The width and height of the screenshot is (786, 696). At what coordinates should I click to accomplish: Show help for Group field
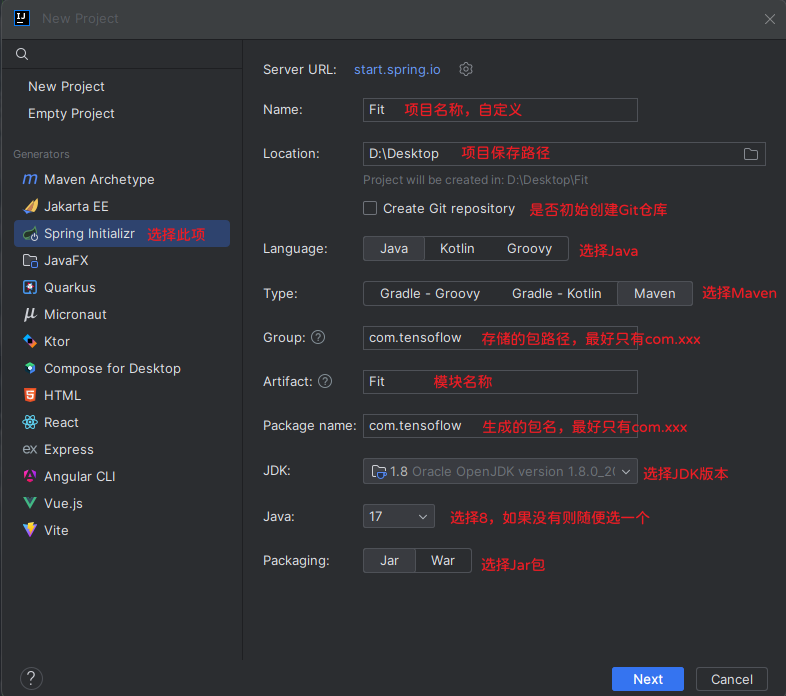318,337
